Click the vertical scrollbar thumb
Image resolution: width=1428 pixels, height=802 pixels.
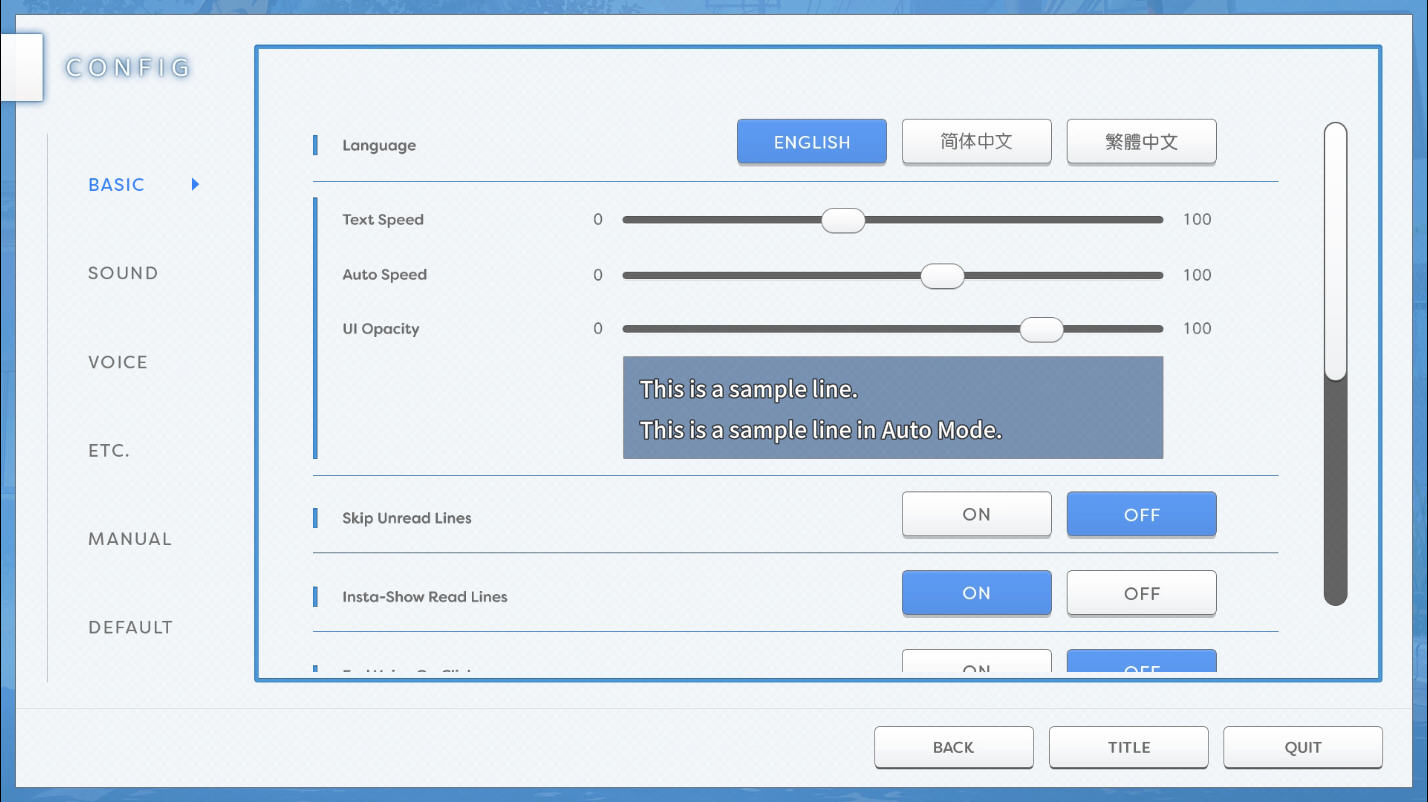point(1335,251)
